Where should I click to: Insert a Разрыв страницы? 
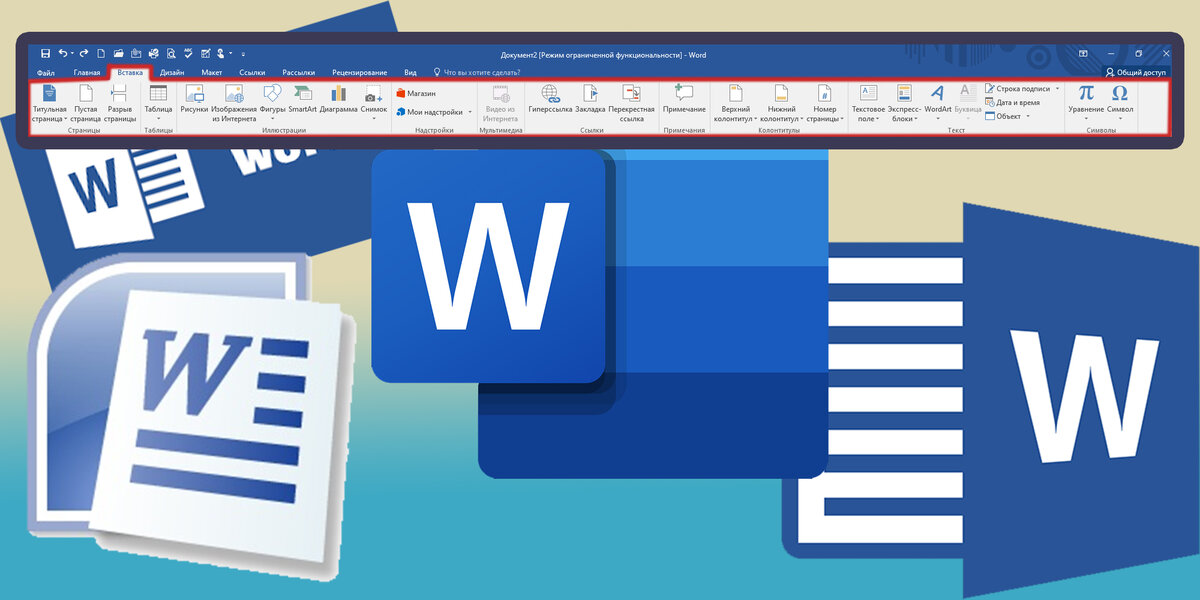pos(120,105)
